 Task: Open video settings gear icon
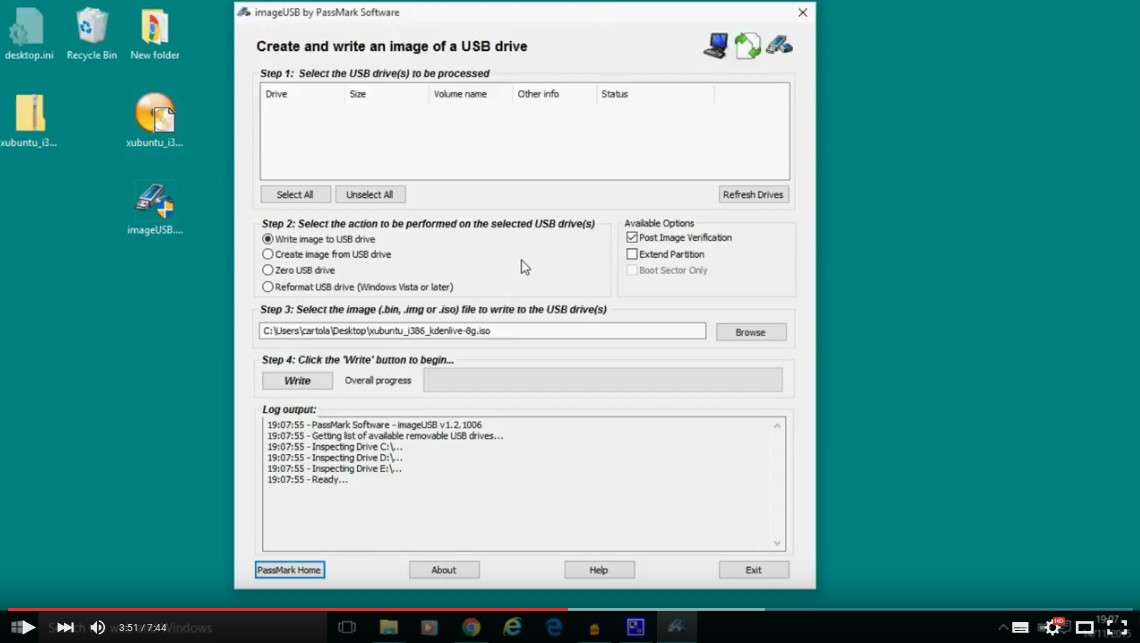[x=1052, y=627]
